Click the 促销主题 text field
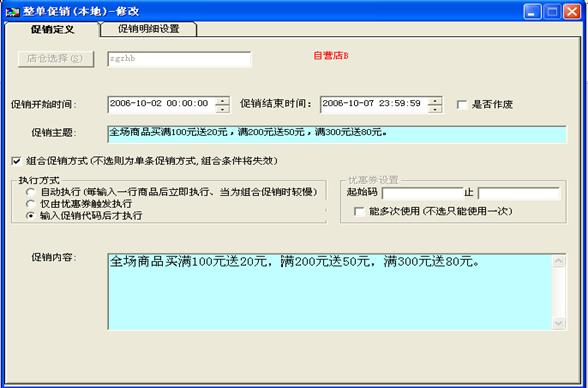Viewport: 588px width, 388px height. (337, 134)
